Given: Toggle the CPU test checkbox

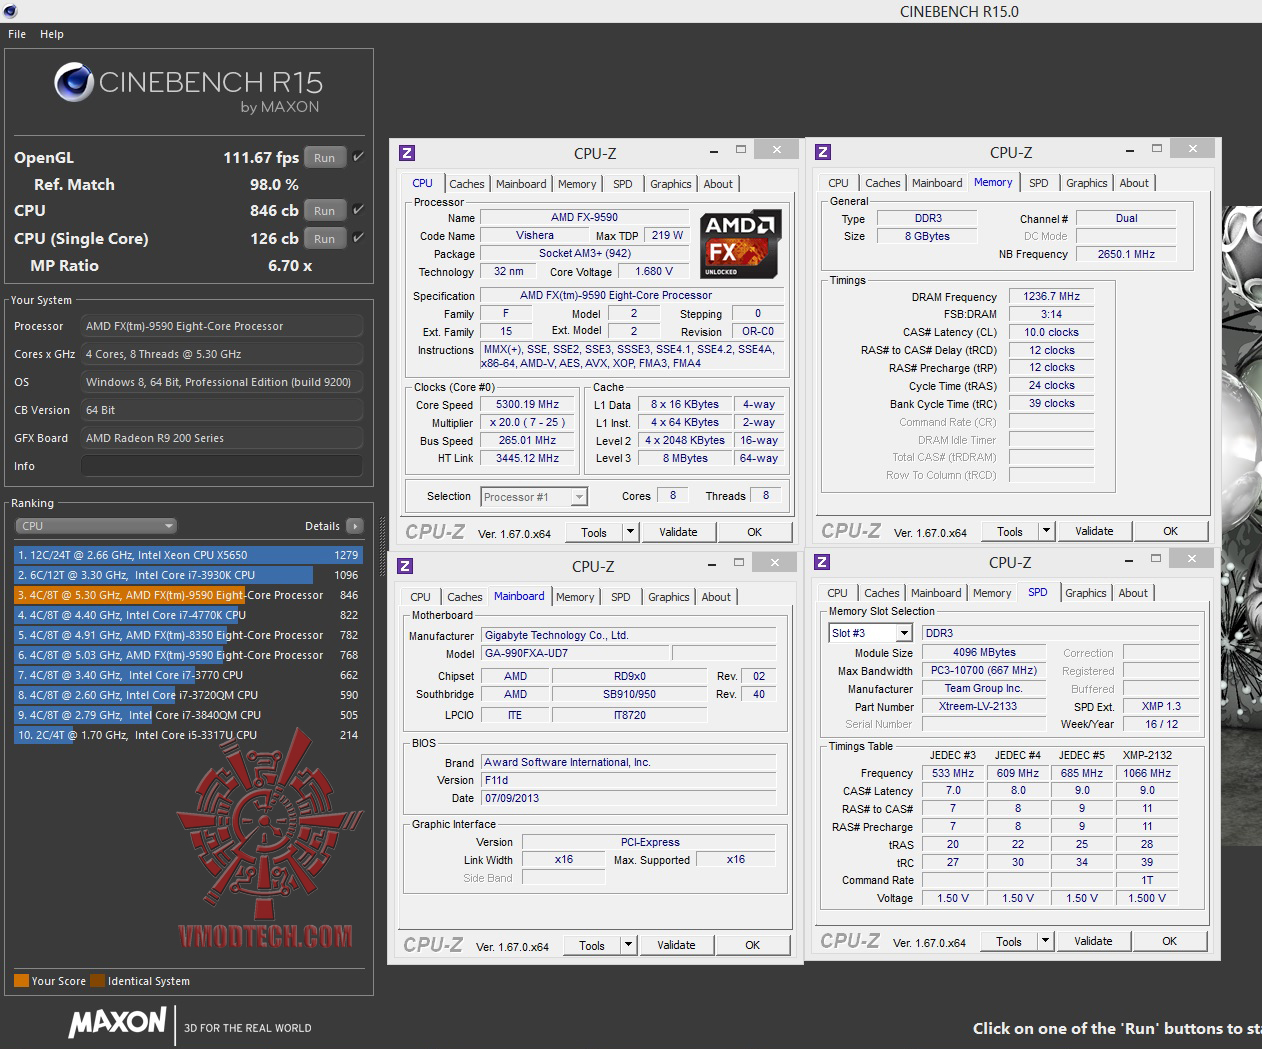Looking at the screenshot, I should tap(358, 210).
